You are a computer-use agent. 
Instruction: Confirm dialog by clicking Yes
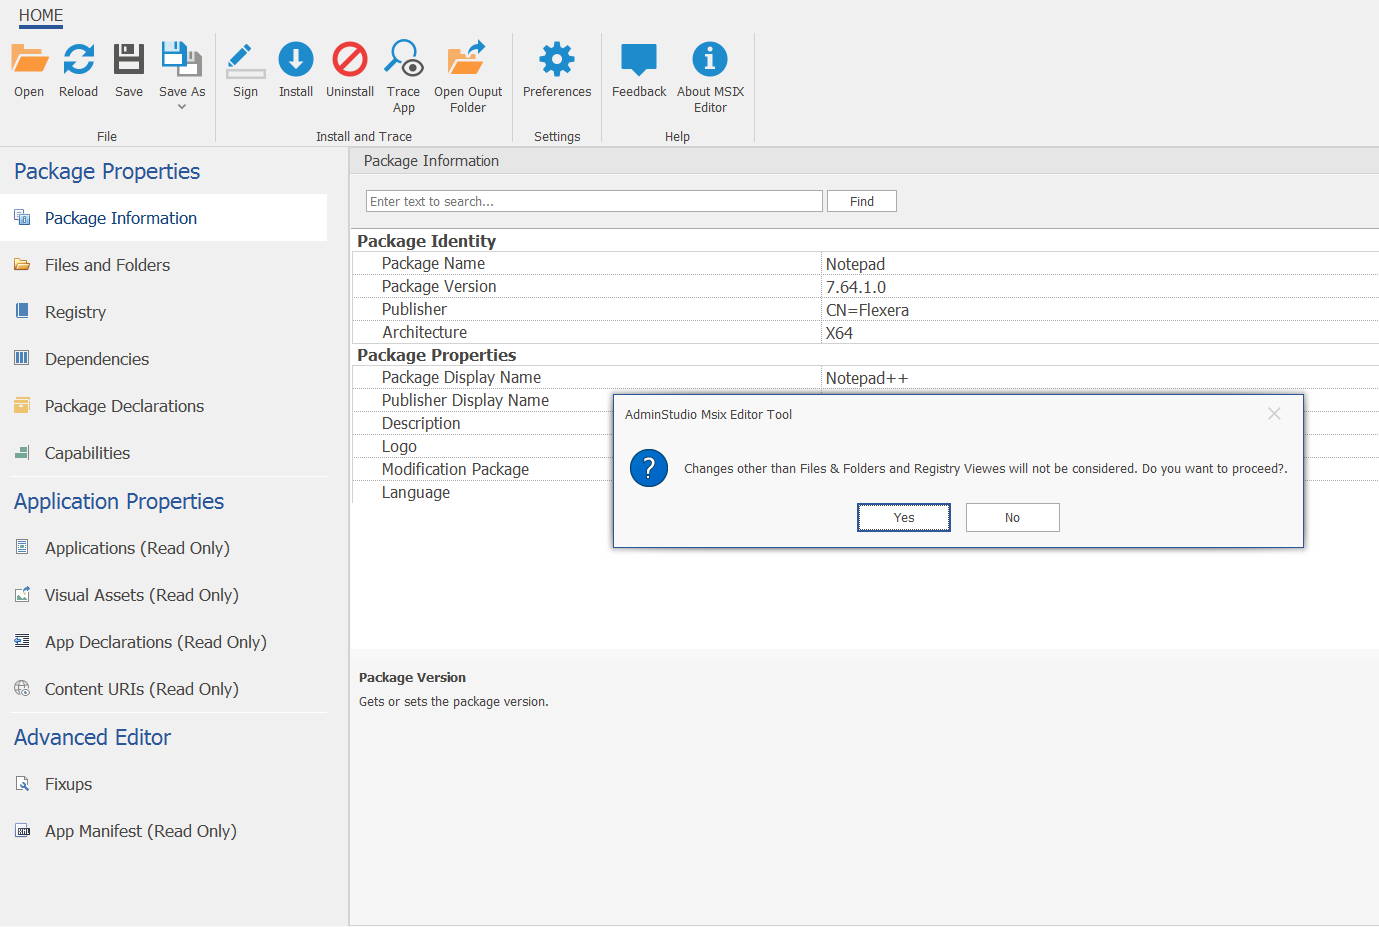903,517
